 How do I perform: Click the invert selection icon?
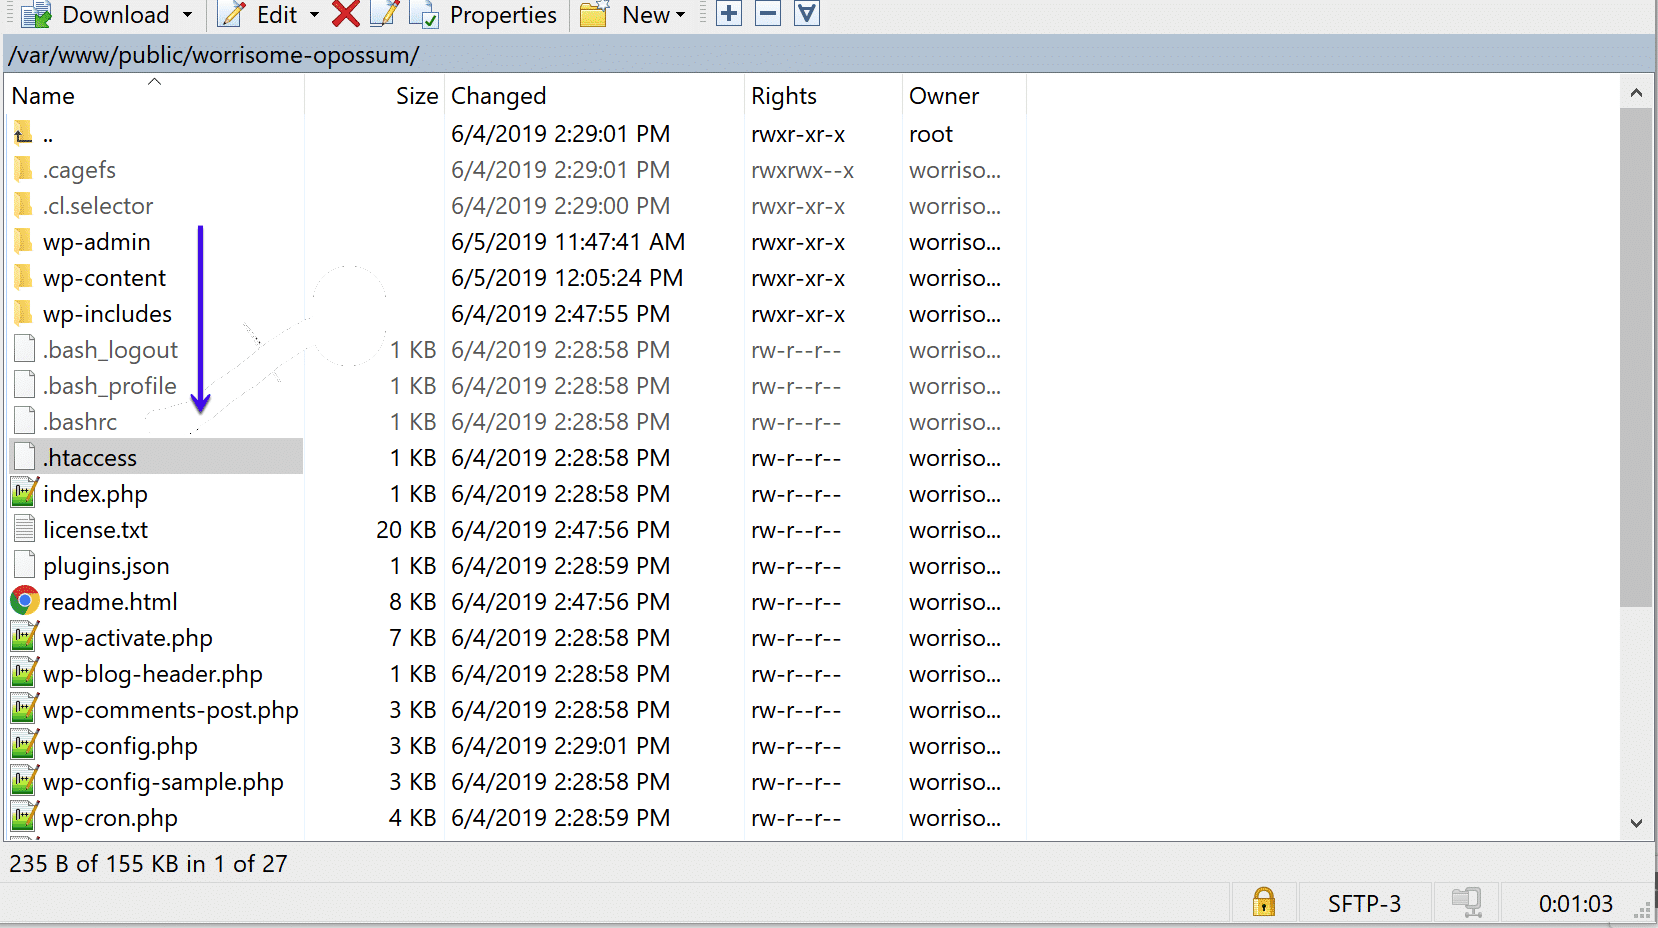(x=806, y=14)
